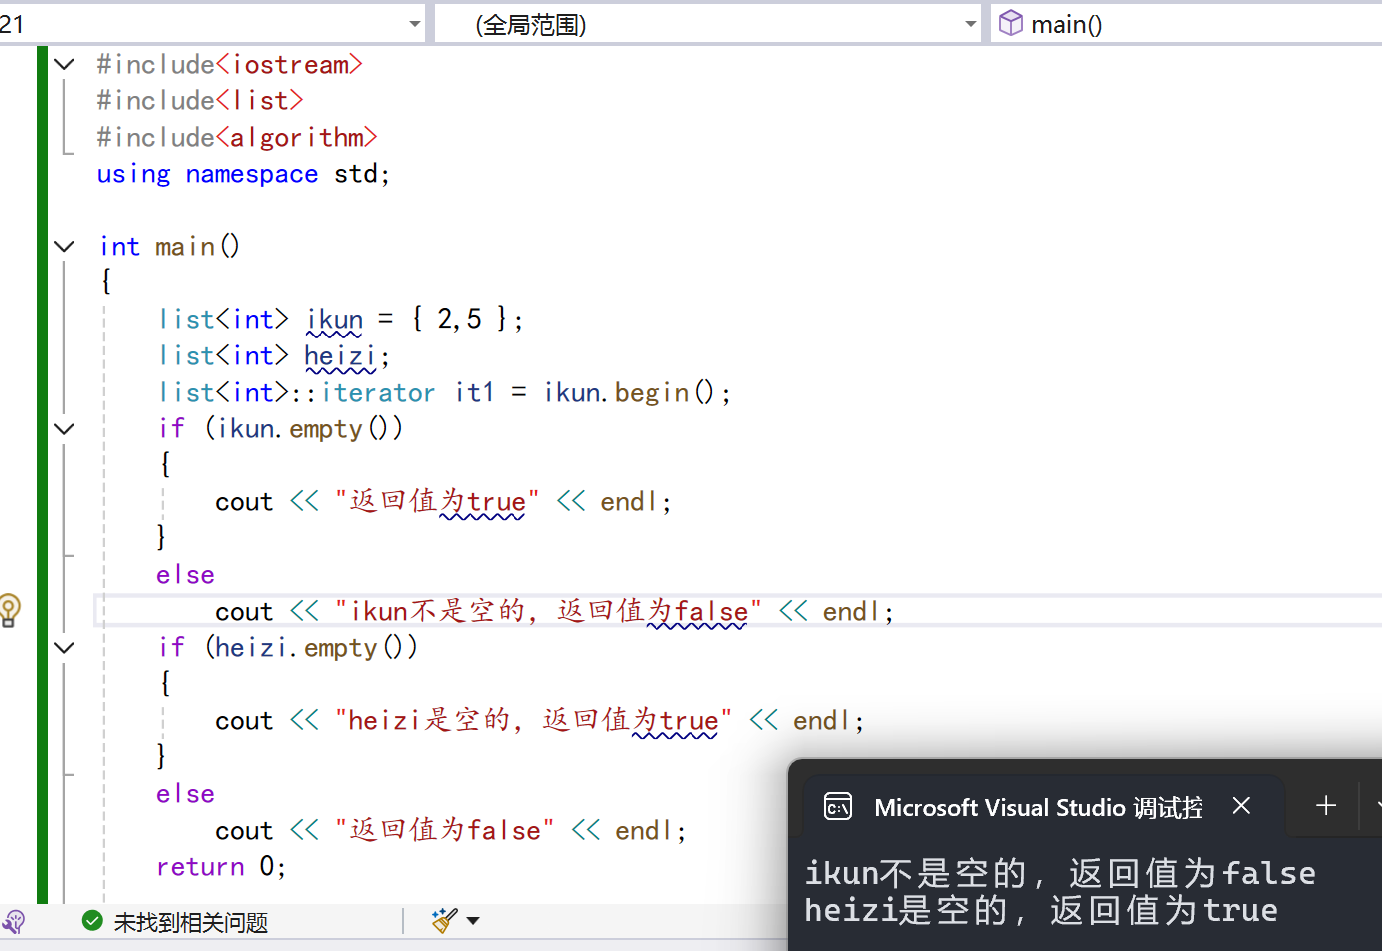Click the #include<list> line
Image resolution: width=1382 pixels, height=951 pixels.
(200, 101)
